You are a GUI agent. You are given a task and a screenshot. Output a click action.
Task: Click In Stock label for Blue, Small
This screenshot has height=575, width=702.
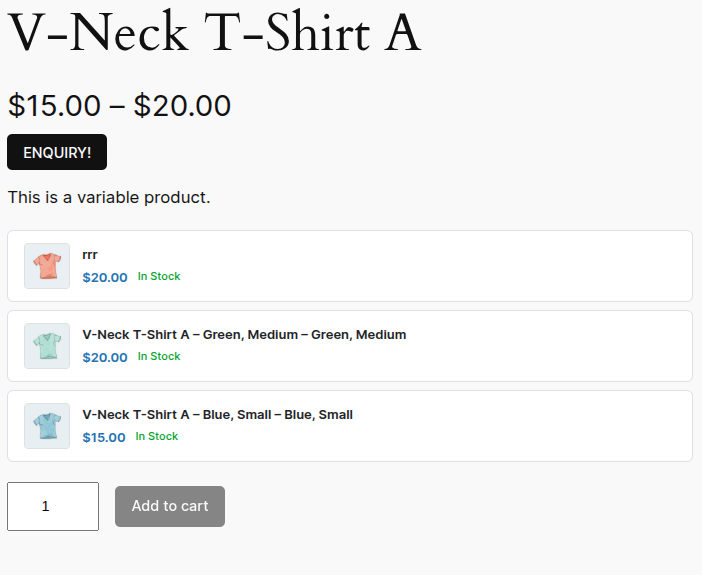(x=157, y=437)
